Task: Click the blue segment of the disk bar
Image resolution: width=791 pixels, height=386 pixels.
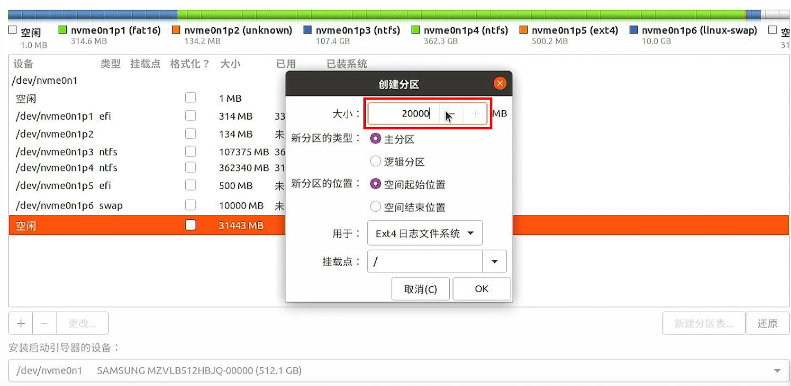Action: coord(93,15)
